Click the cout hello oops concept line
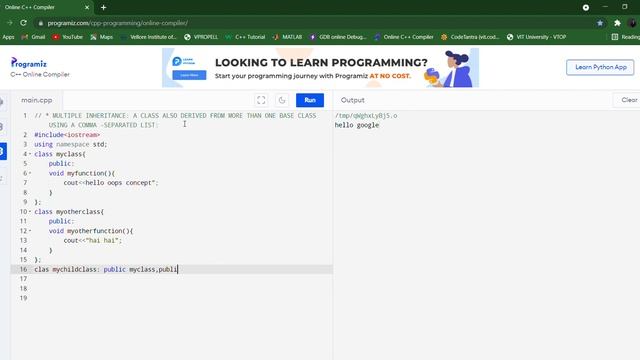 [111, 183]
